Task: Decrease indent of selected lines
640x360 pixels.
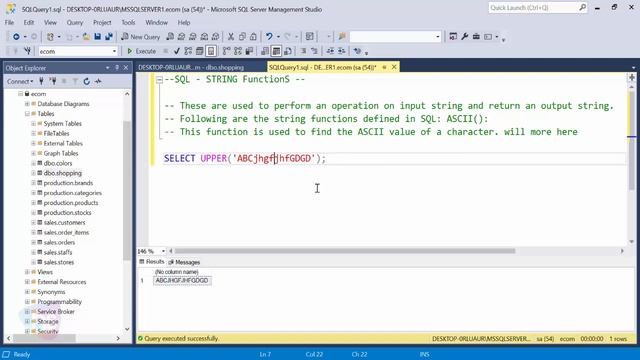Action: click(x=330, y=51)
